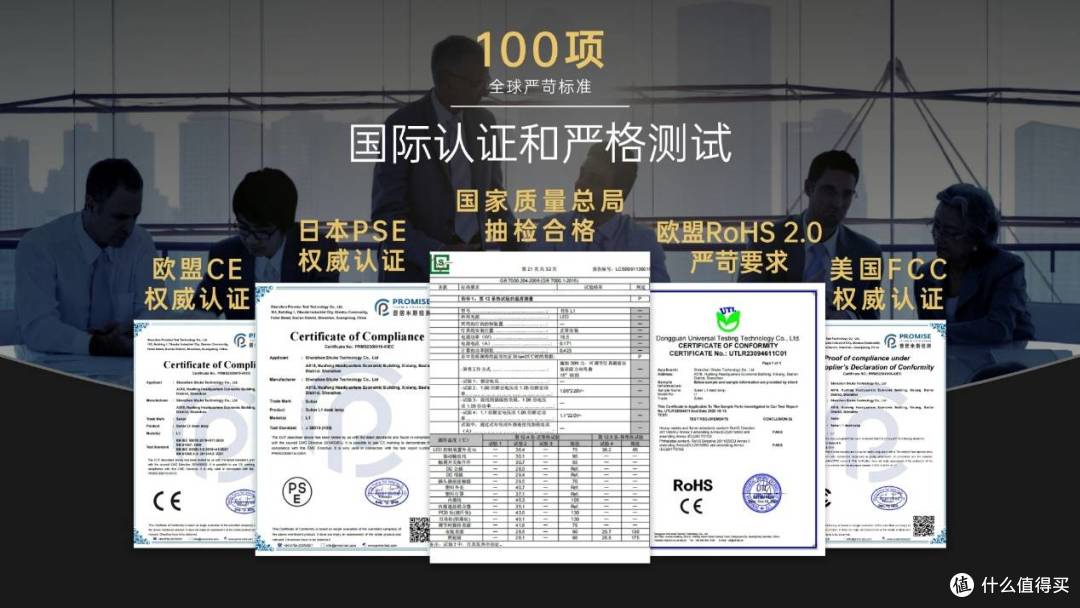The height and width of the screenshot is (608, 1080).
Task: Click the PROMISE logo on the FCC certificate
Action: click(908, 340)
